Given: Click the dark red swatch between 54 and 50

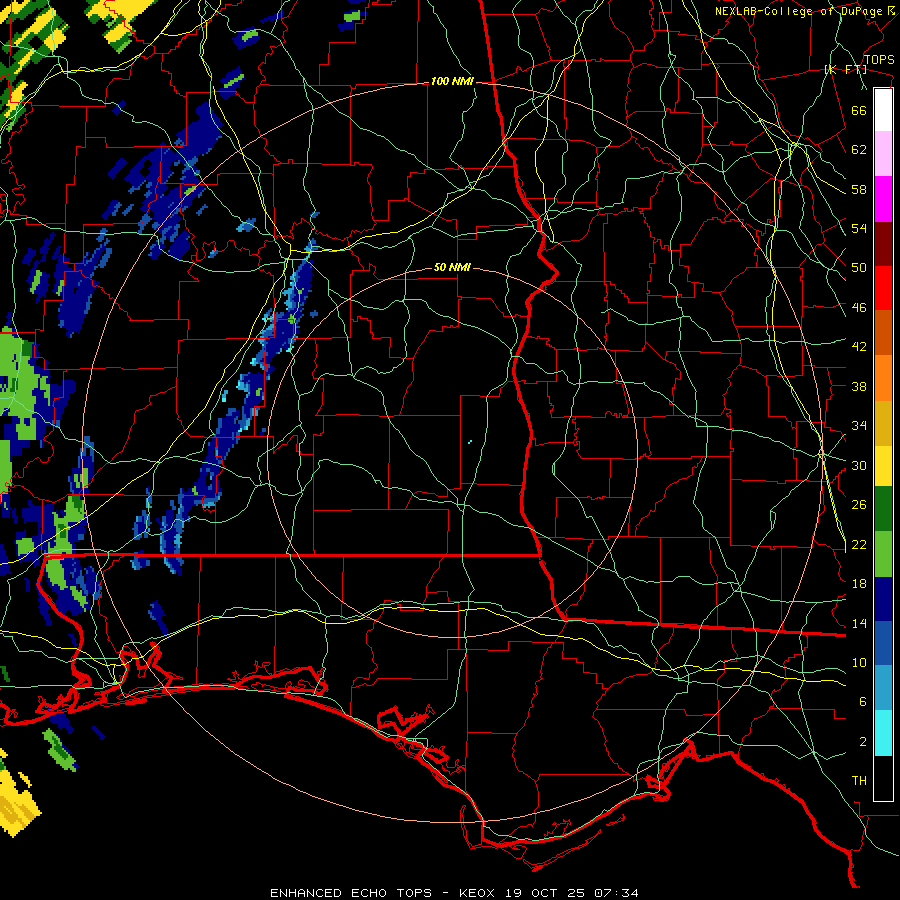Looking at the screenshot, I should click(883, 244).
